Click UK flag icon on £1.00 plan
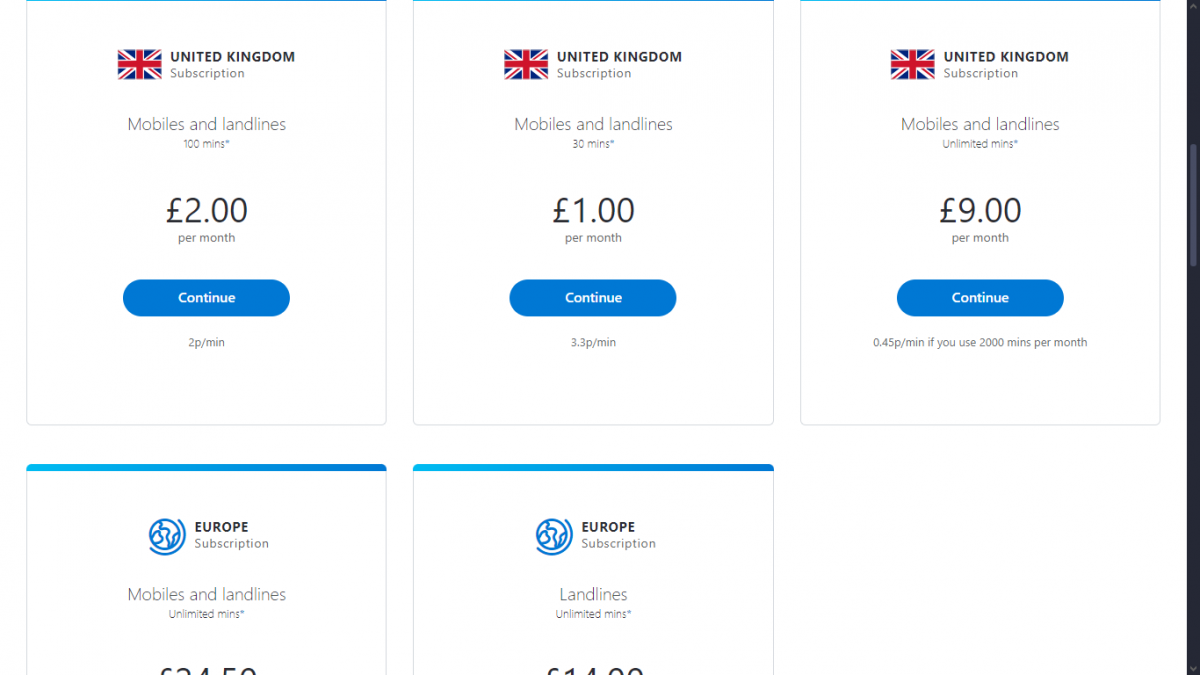 pyautogui.click(x=526, y=65)
